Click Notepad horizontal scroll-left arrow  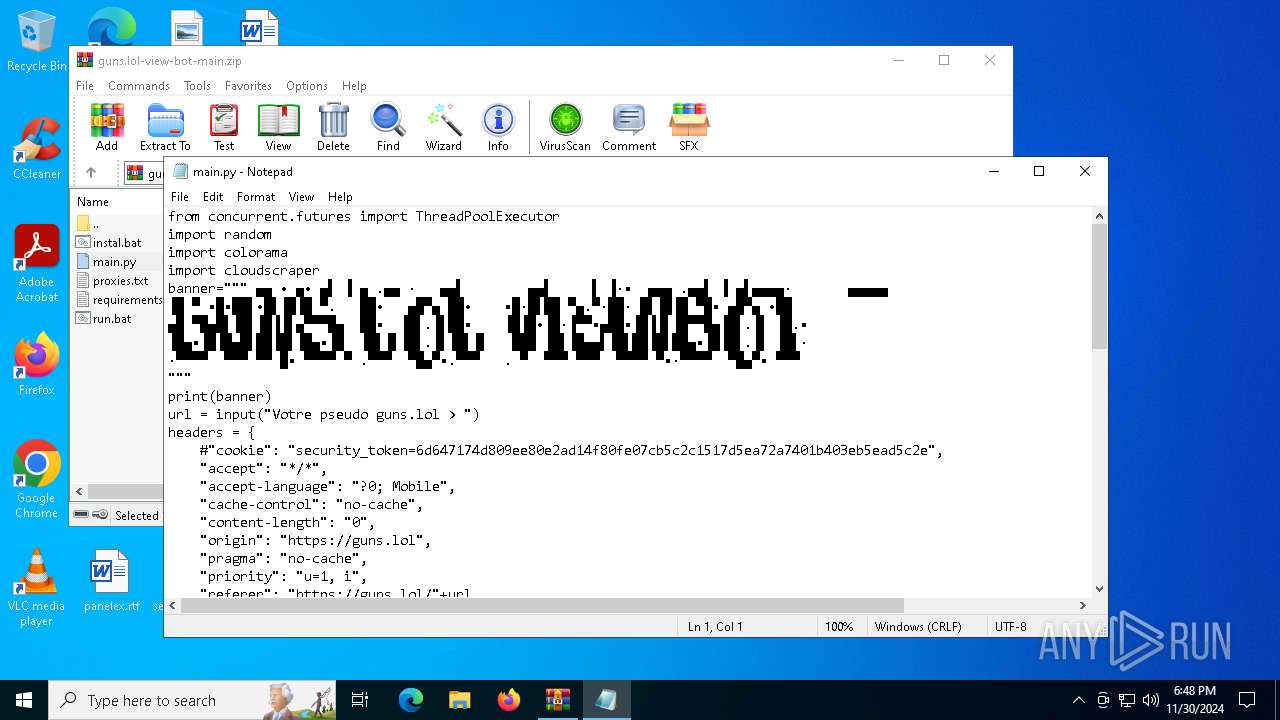click(173, 606)
